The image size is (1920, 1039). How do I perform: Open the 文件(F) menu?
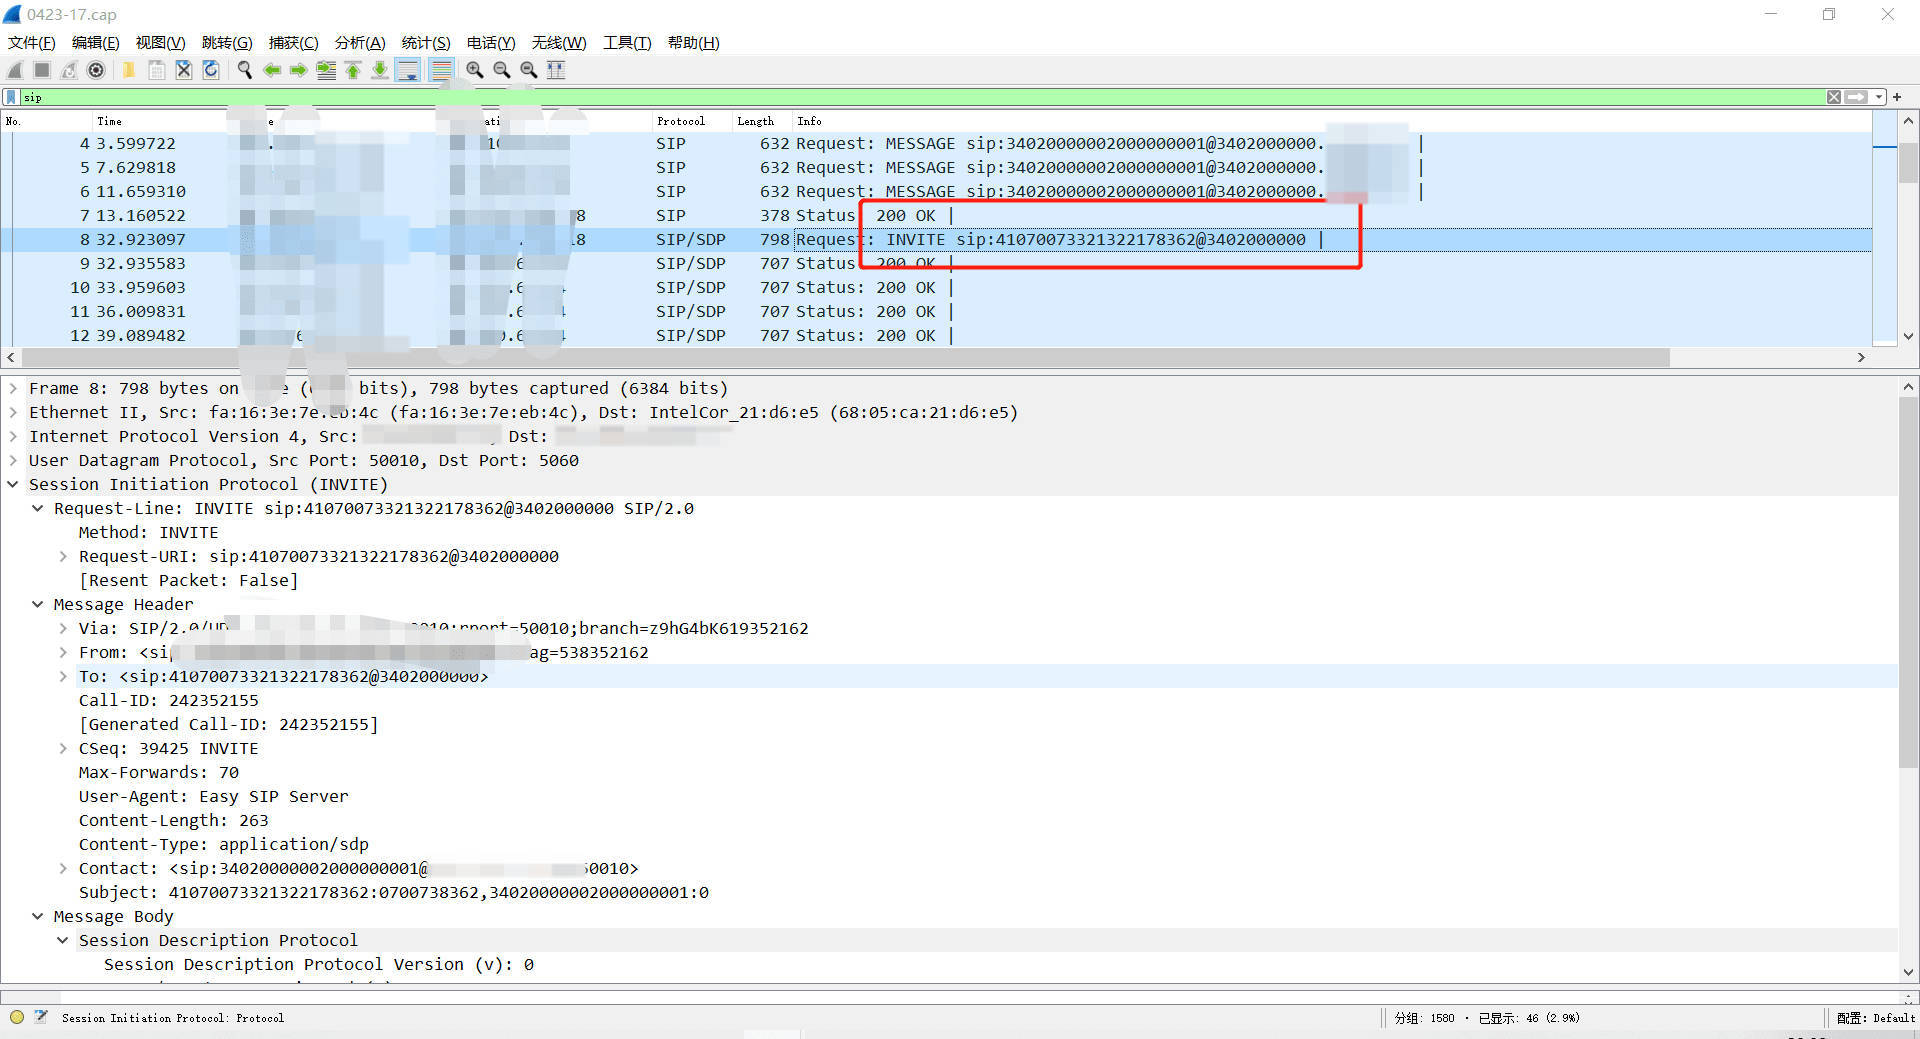[x=32, y=43]
